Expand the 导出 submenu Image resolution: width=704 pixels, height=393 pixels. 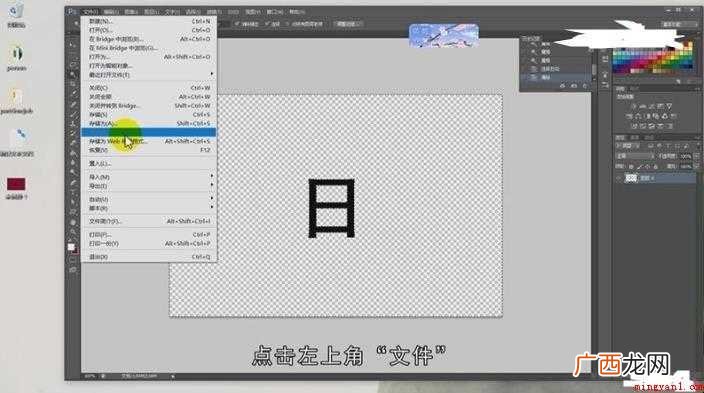pos(149,185)
